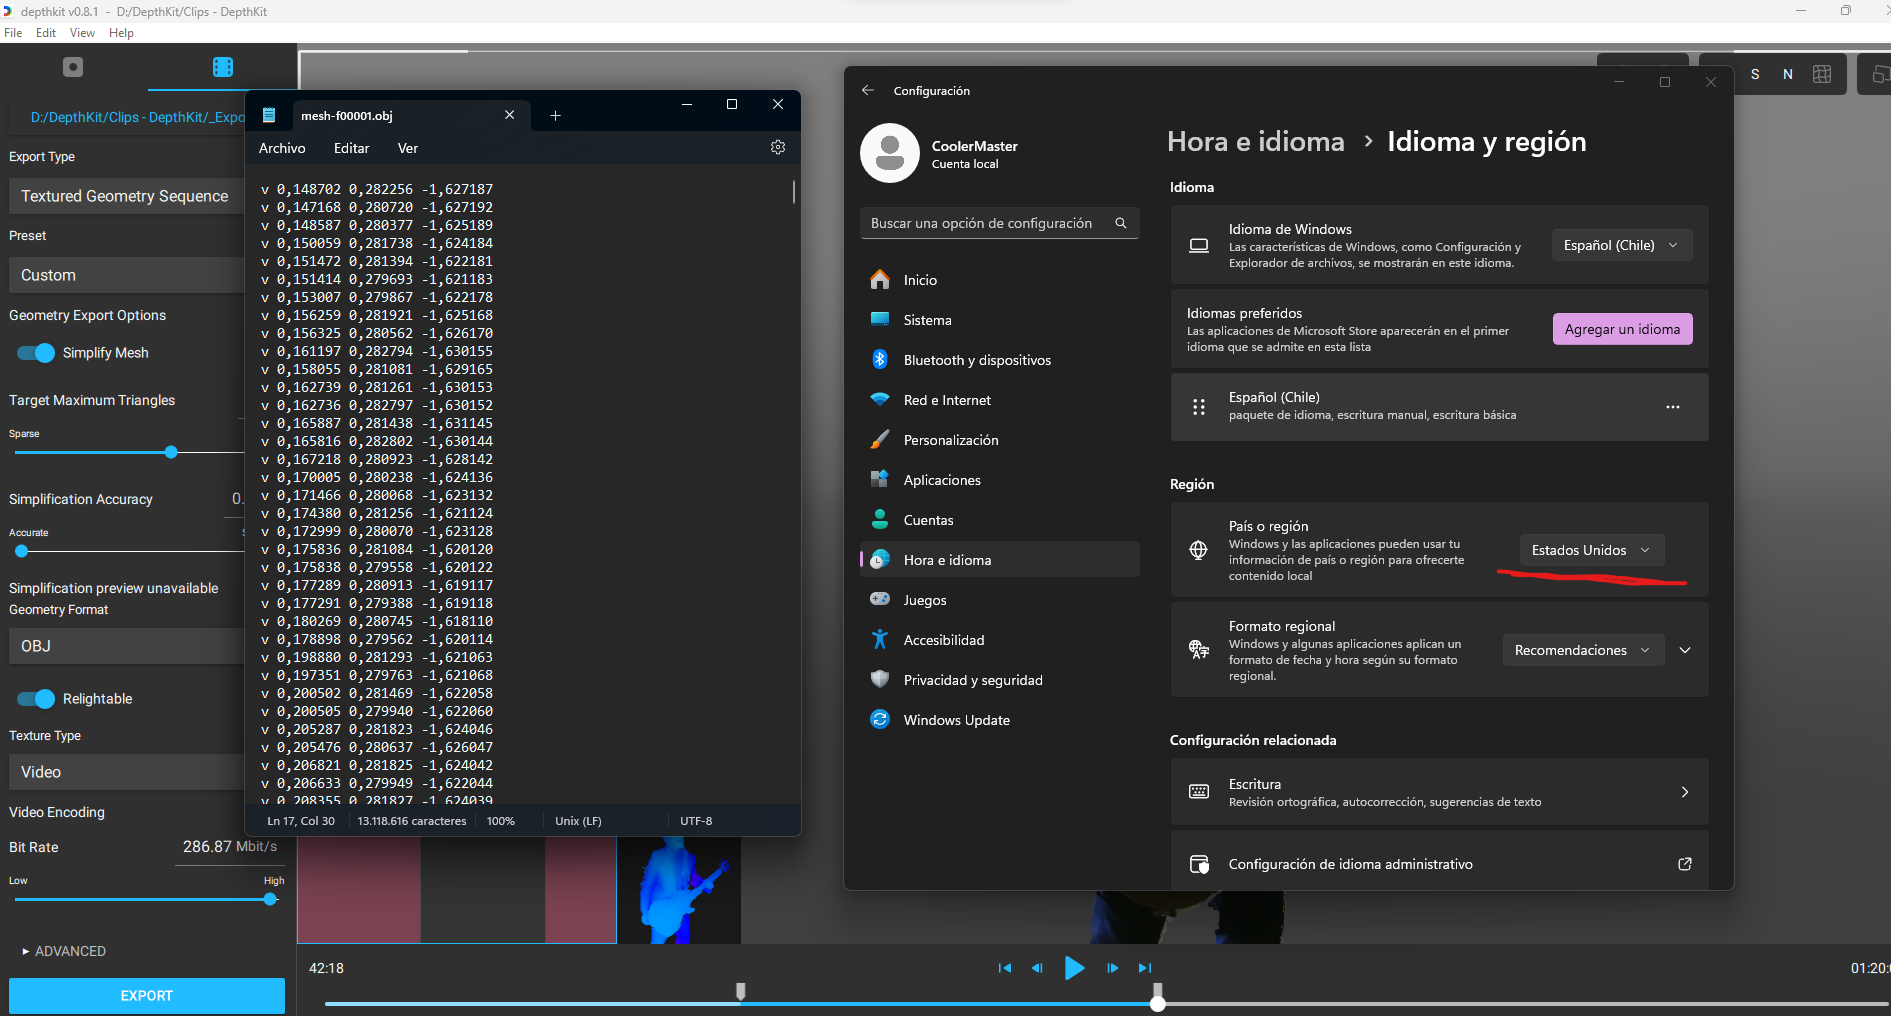Screen dimensions: 1891x1016
Task: Open the Windows language Español (Chile) dropdown
Action: coord(1620,245)
